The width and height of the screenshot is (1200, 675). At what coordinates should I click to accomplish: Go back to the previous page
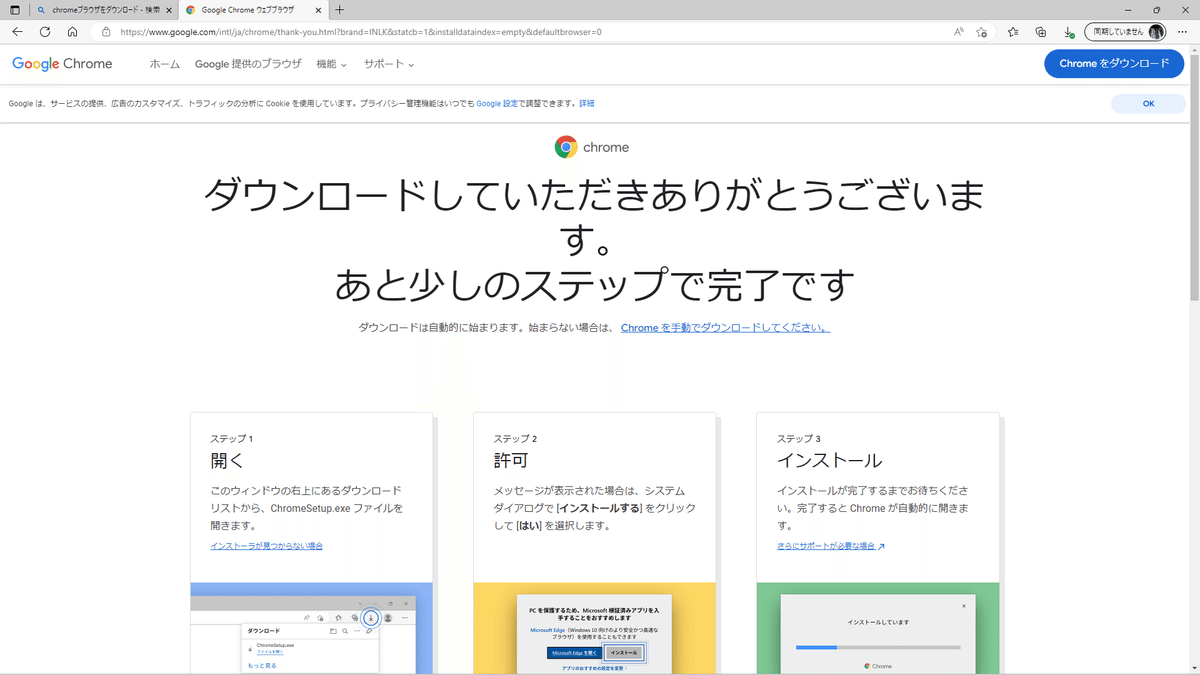[x=17, y=32]
